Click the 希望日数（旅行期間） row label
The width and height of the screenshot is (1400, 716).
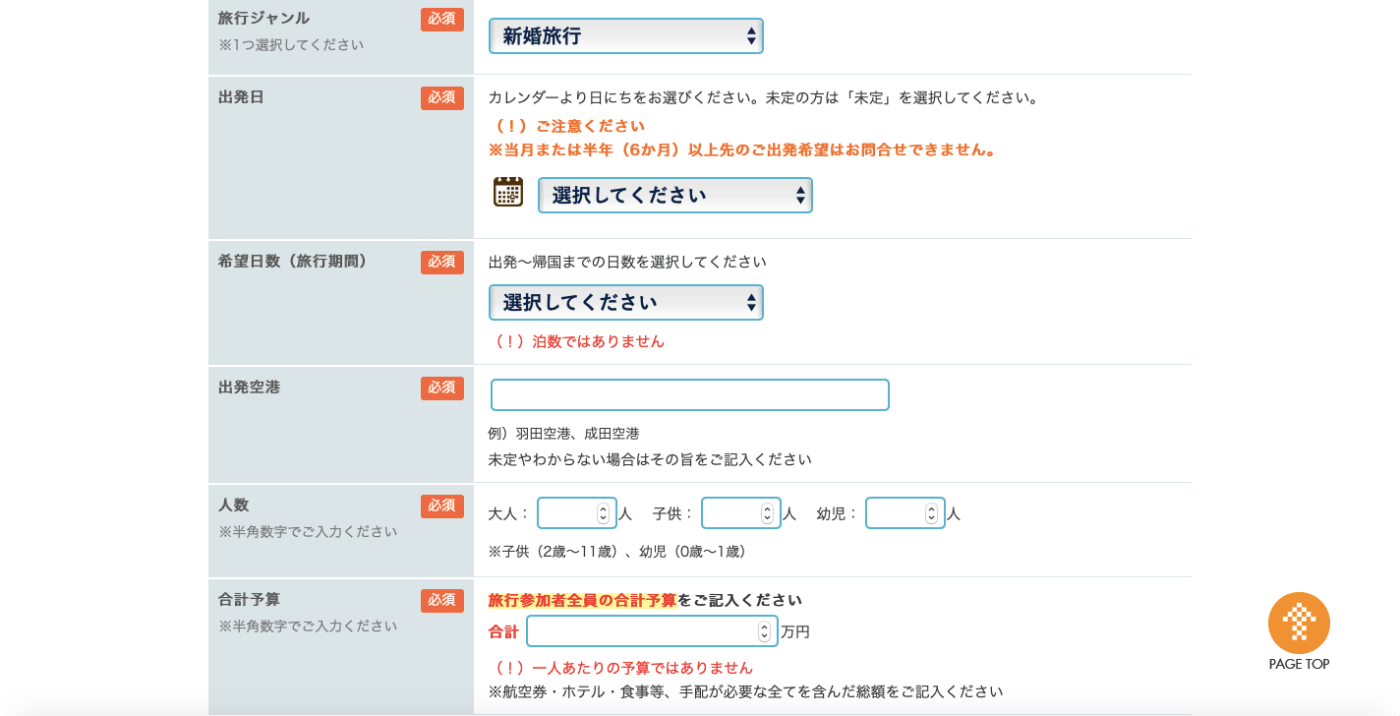pyautogui.click(x=293, y=261)
